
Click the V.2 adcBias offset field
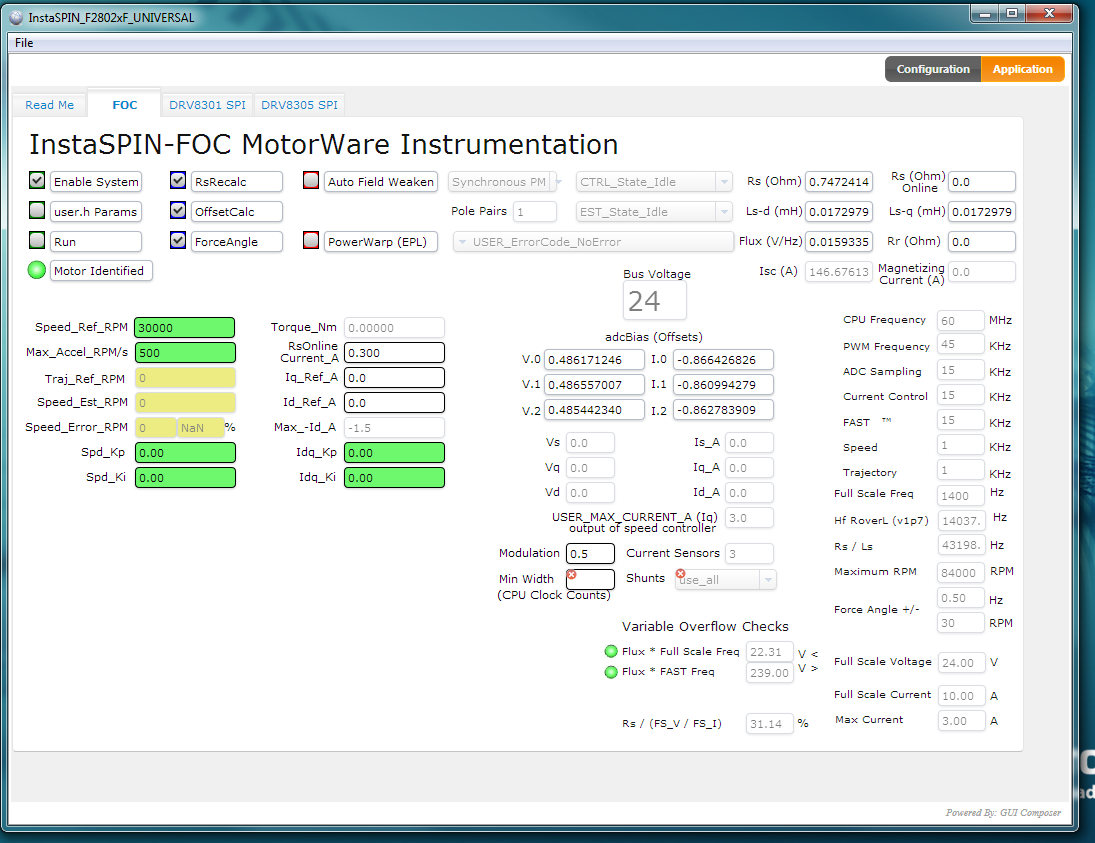pyautogui.click(x=594, y=410)
